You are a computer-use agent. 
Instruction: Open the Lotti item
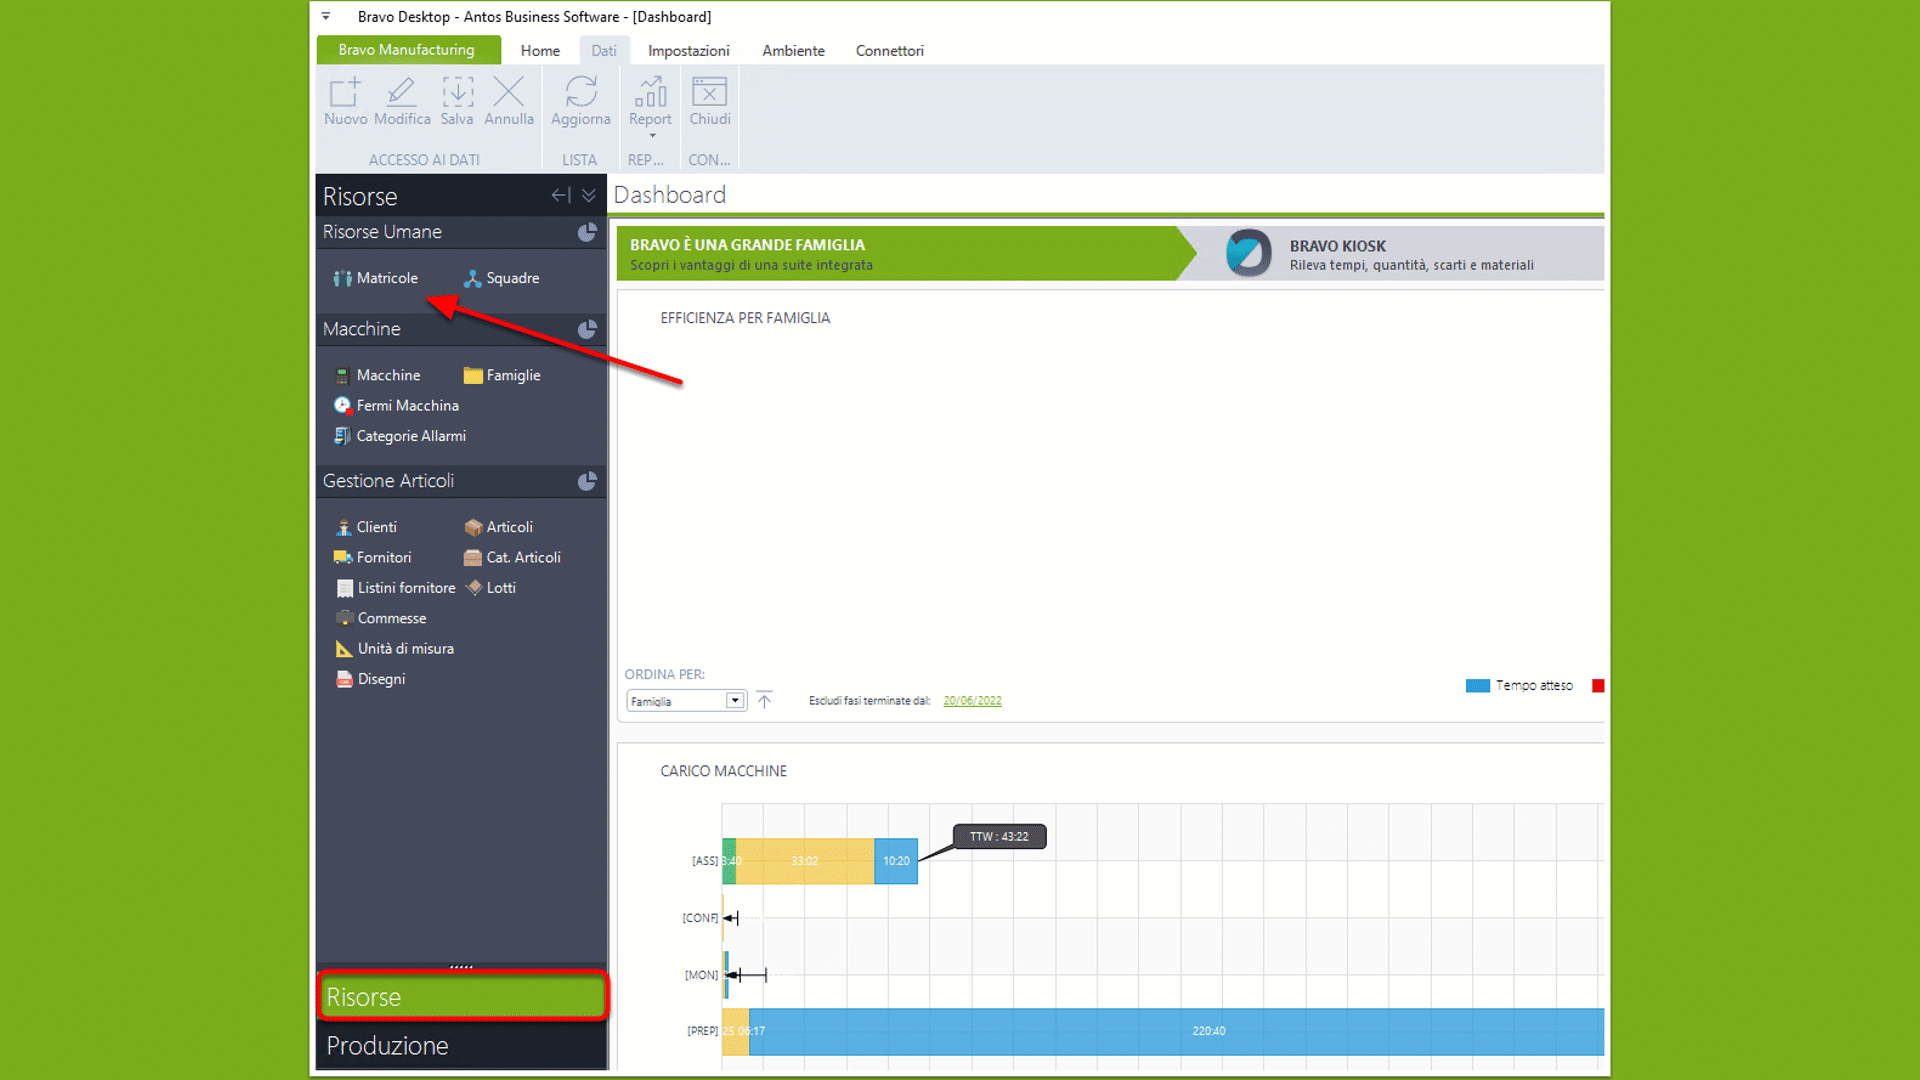pos(490,588)
